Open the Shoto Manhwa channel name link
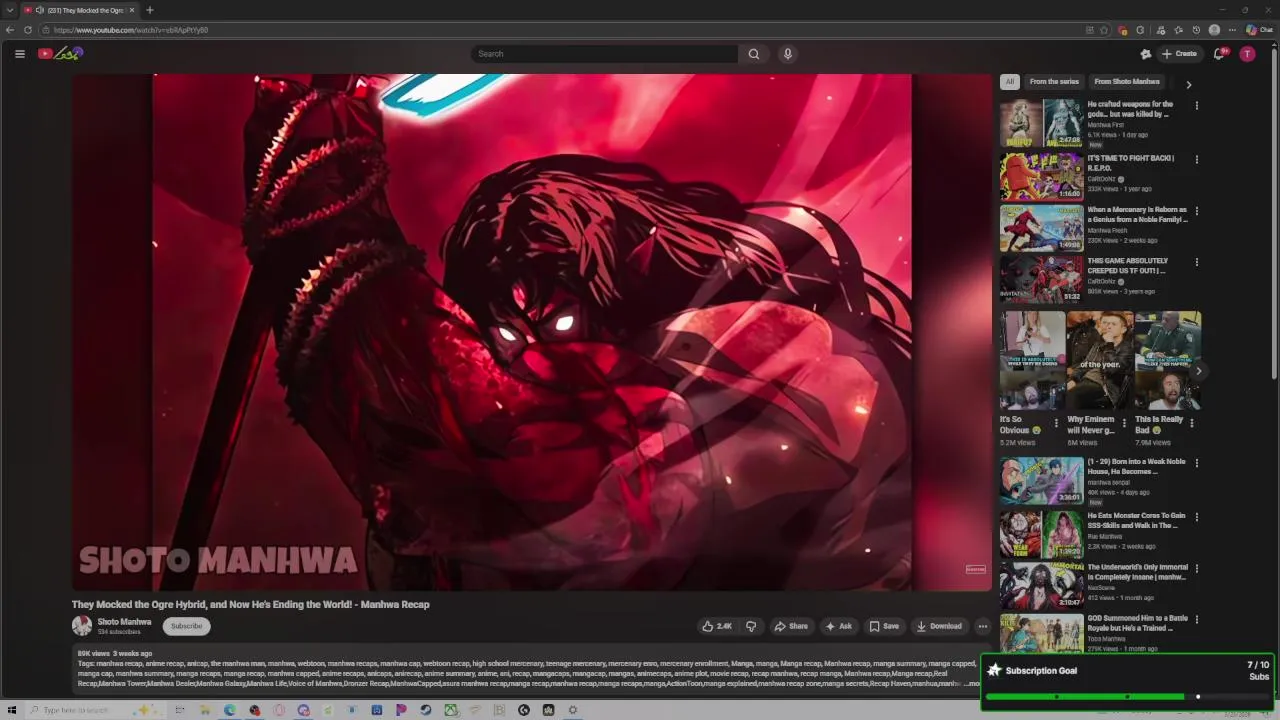This screenshot has width=1280, height=720. pos(124,622)
